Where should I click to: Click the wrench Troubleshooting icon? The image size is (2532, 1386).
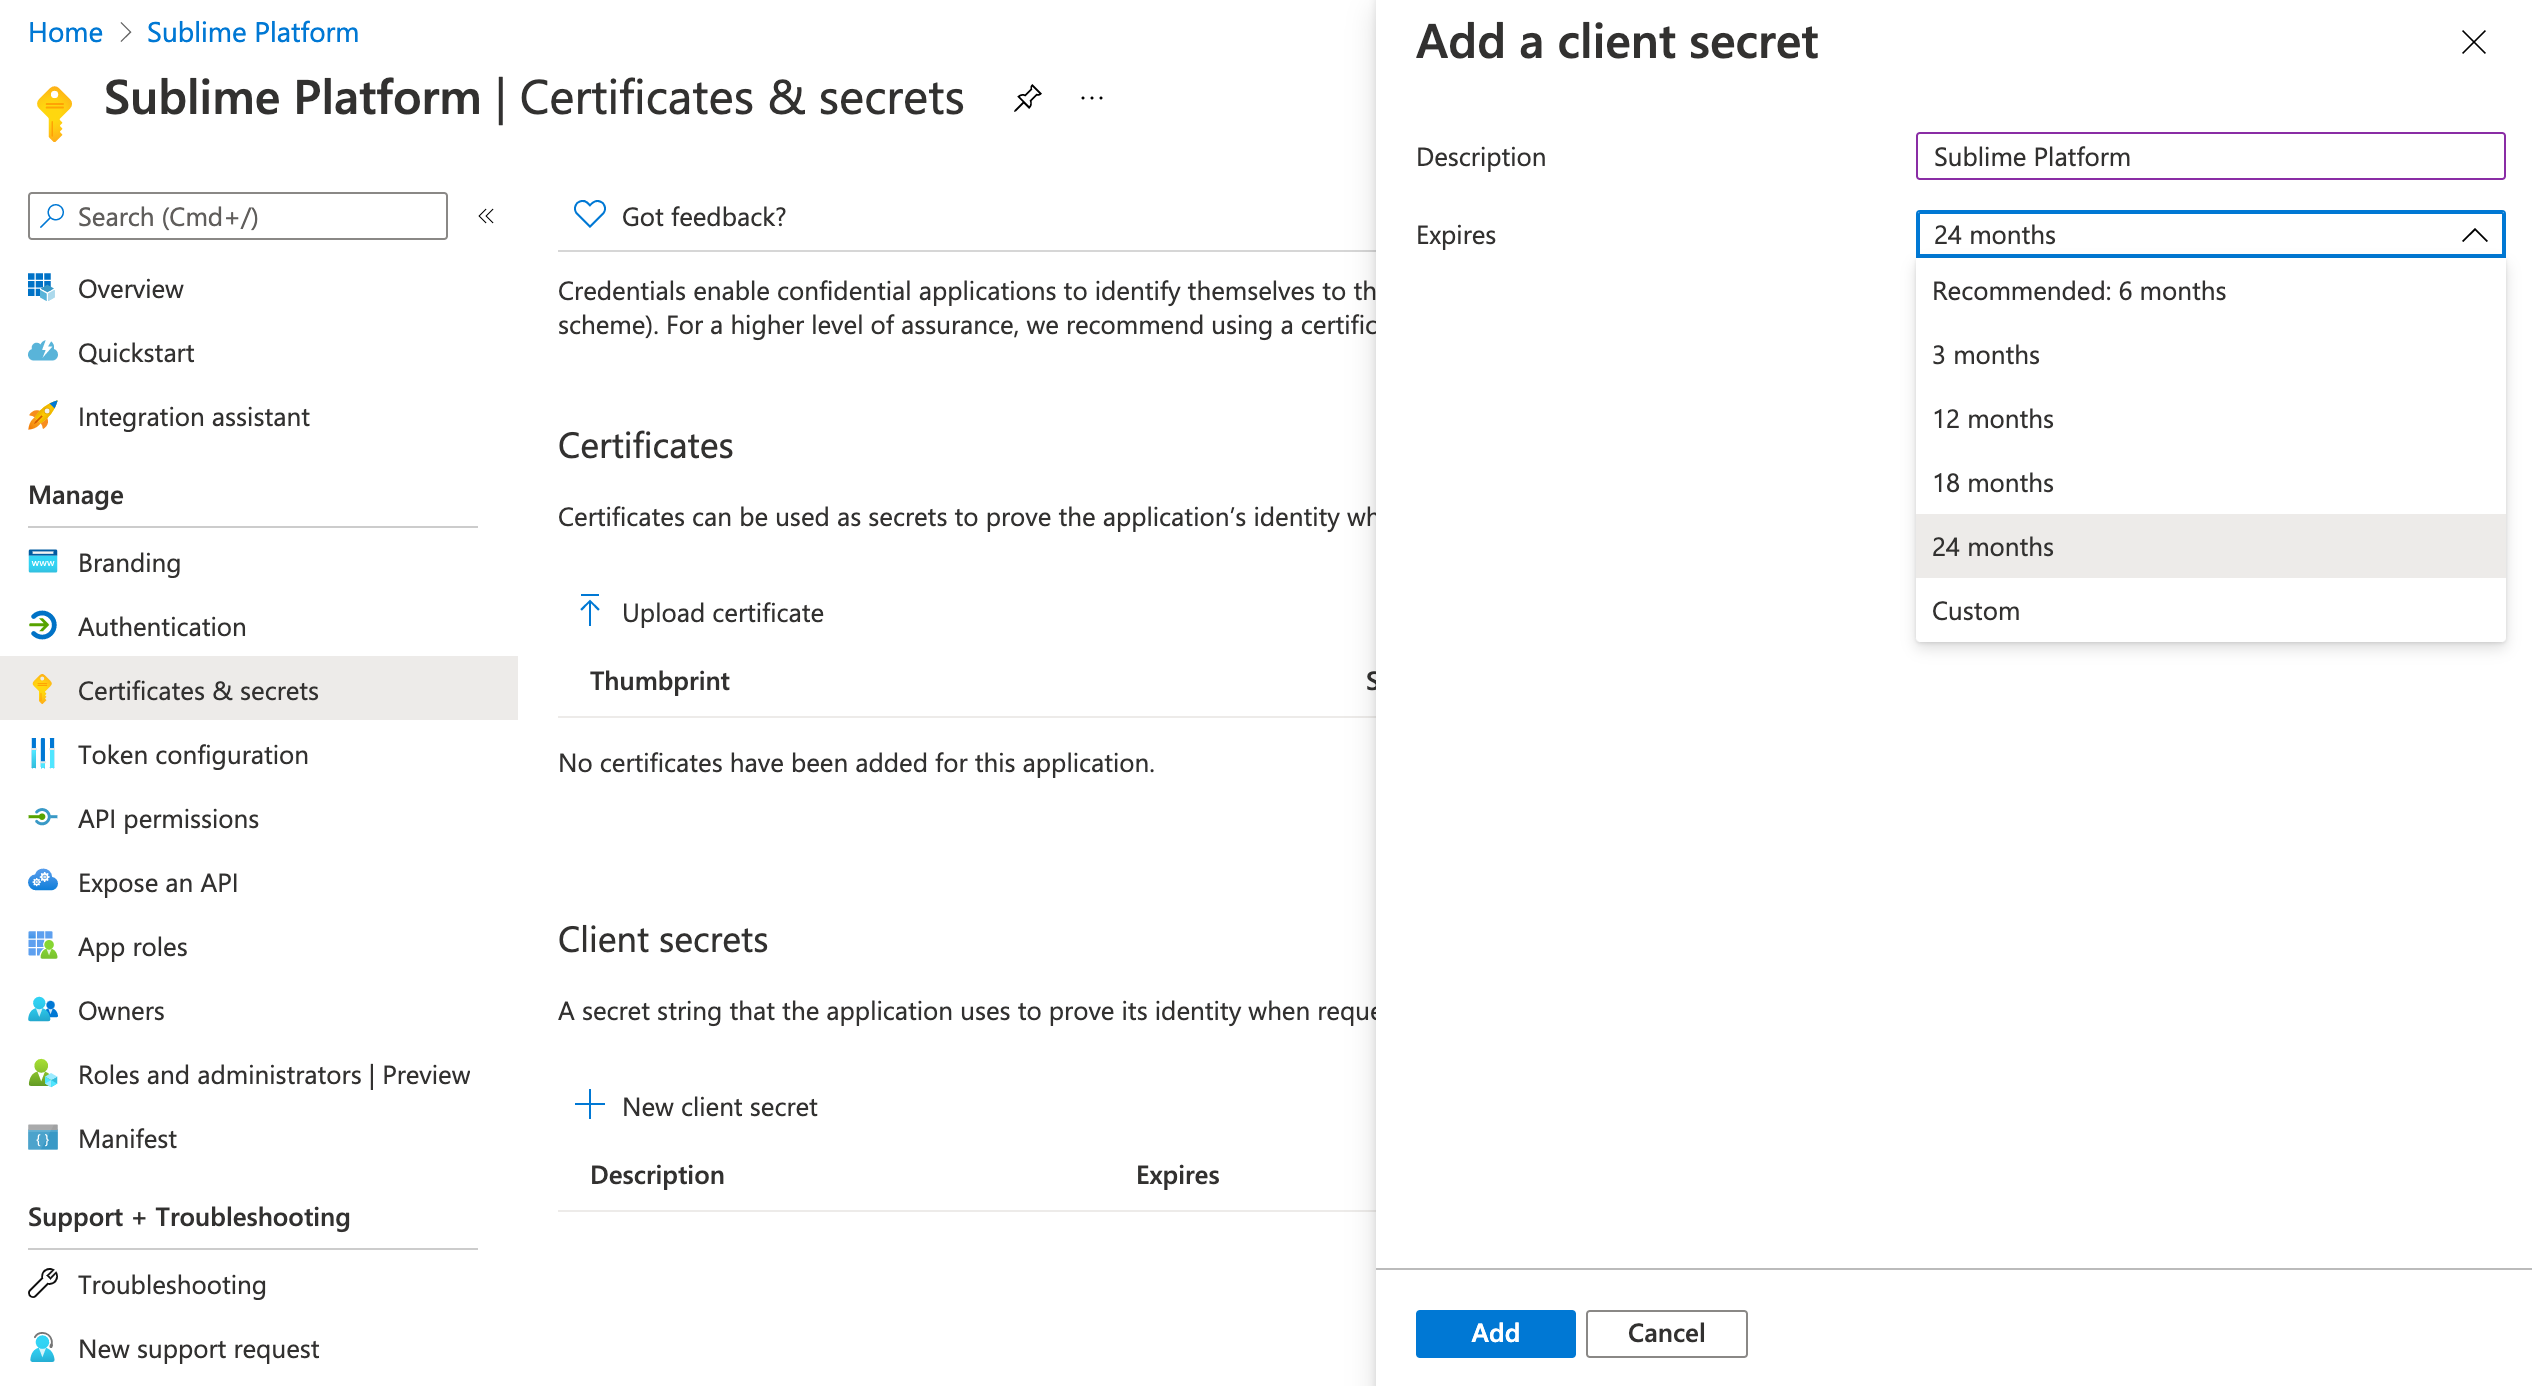43,1283
